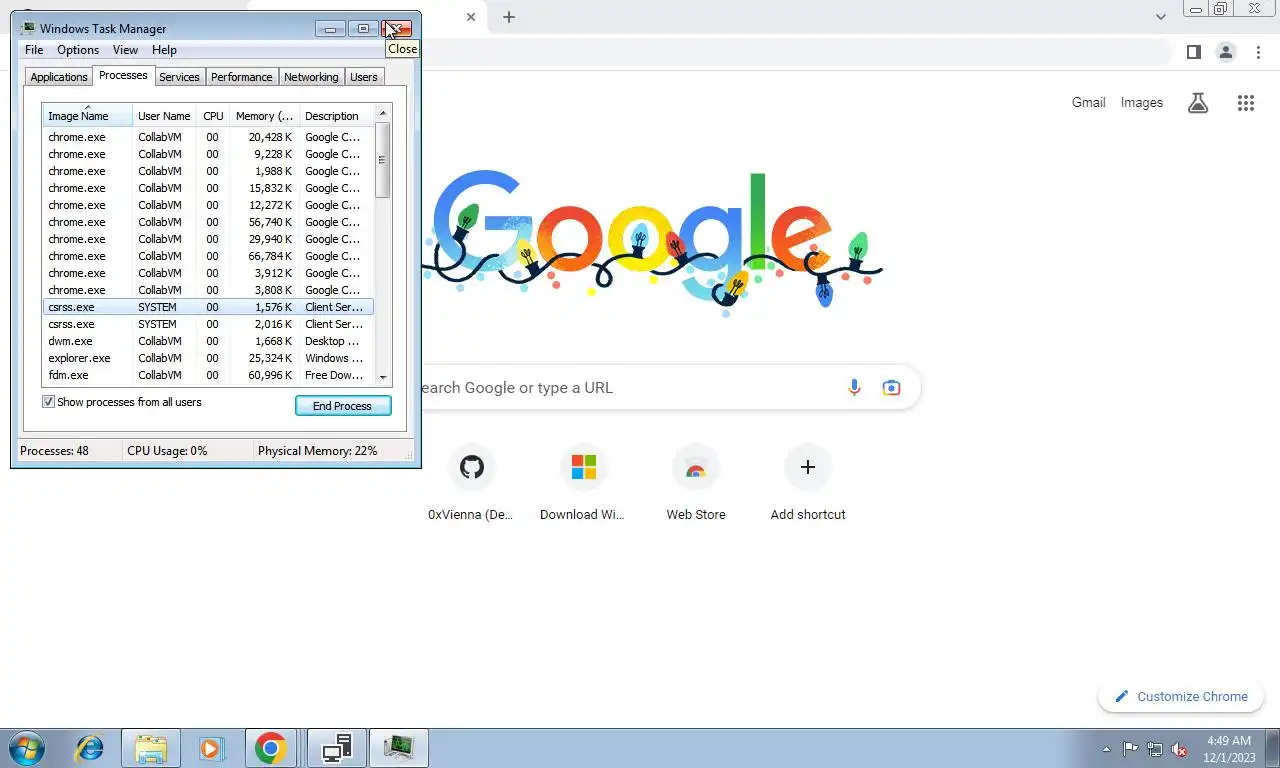Open the Windows Start orb
The height and width of the screenshot is (768, 1280).
pyautogui.click(x=27, y=748)
